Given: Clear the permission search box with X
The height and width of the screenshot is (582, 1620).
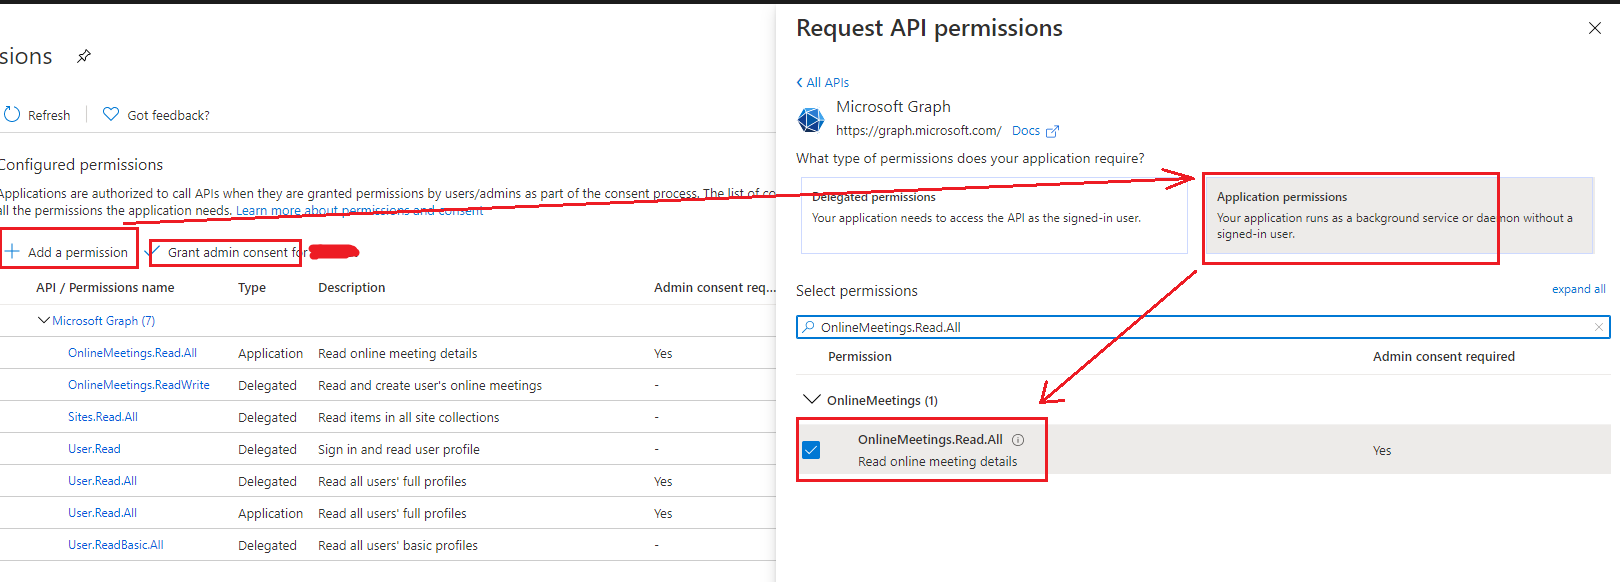Looking at the screenshot, I should pyautogui.click(x=1599, y=327).
